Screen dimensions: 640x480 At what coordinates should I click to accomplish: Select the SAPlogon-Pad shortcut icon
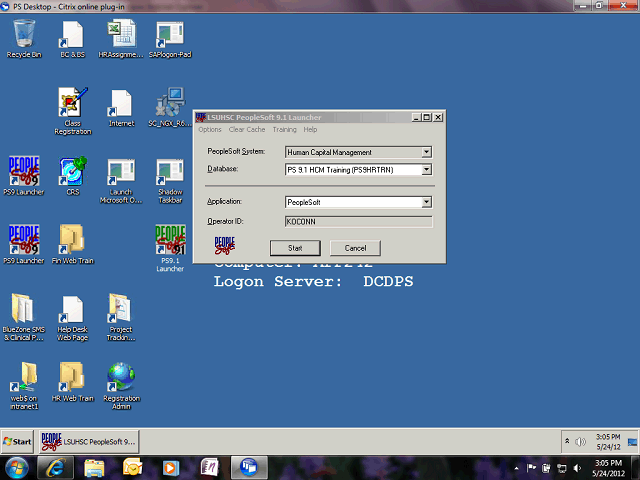tap(170, 39)
